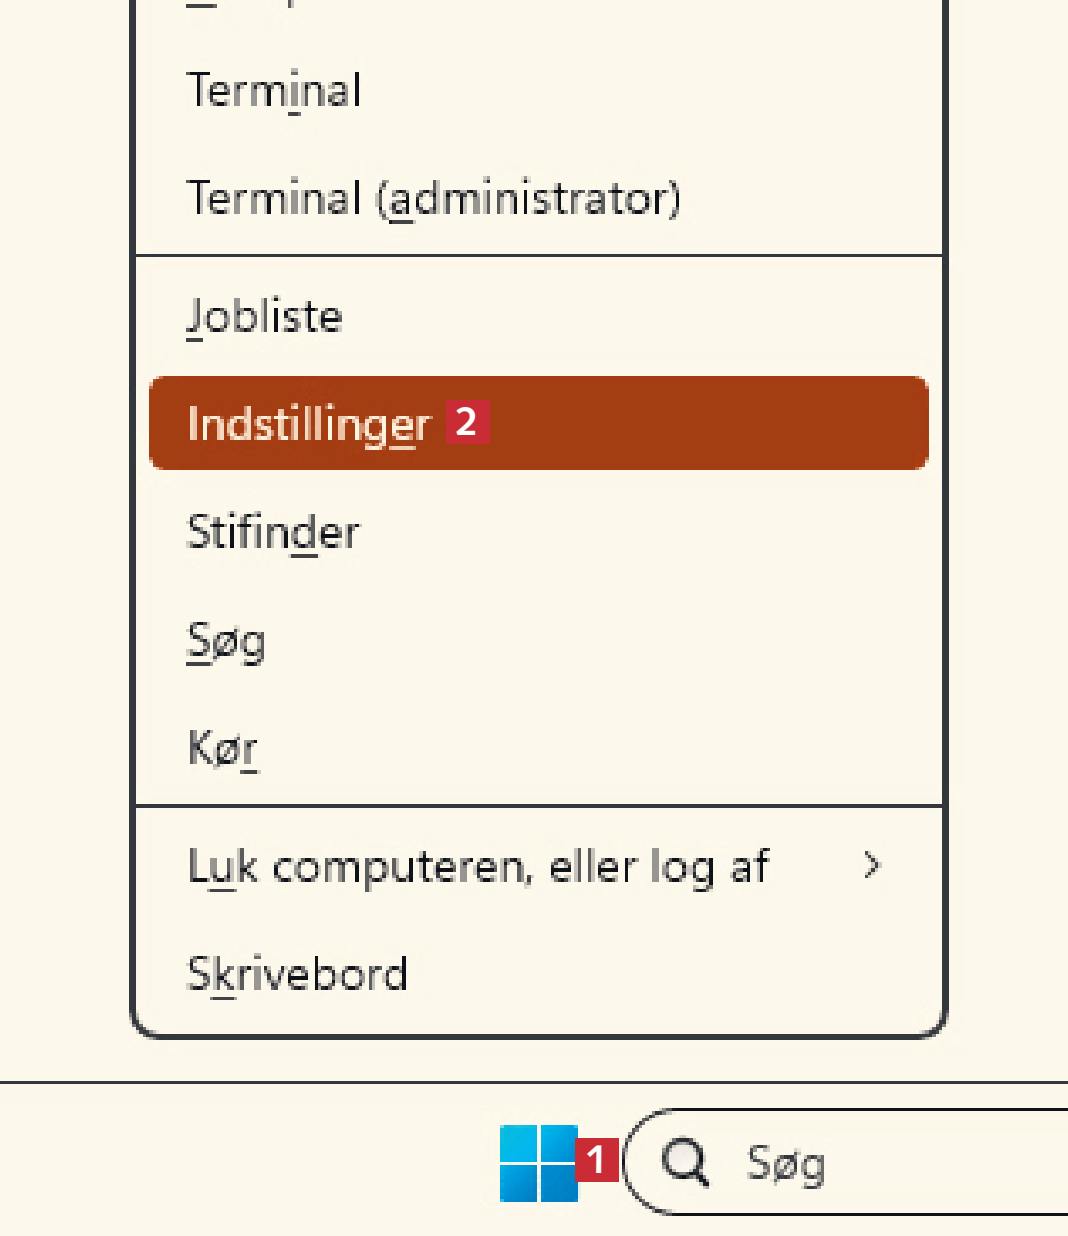This screenshot has height=1236, width=1068.
Task: Click the divider line above Jobliste
Action: 538,256
